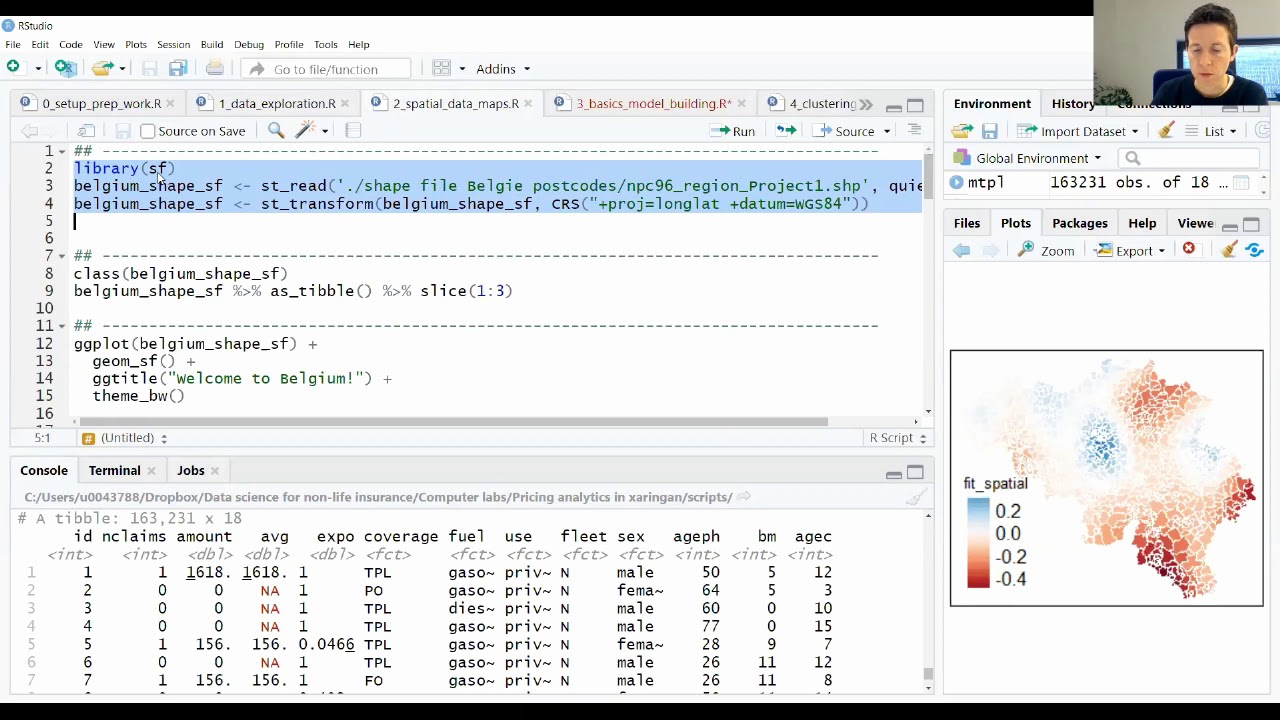Remove the current plot with the red X
This screenshot has height=720, width=1280.
[x=1189, y=249]
